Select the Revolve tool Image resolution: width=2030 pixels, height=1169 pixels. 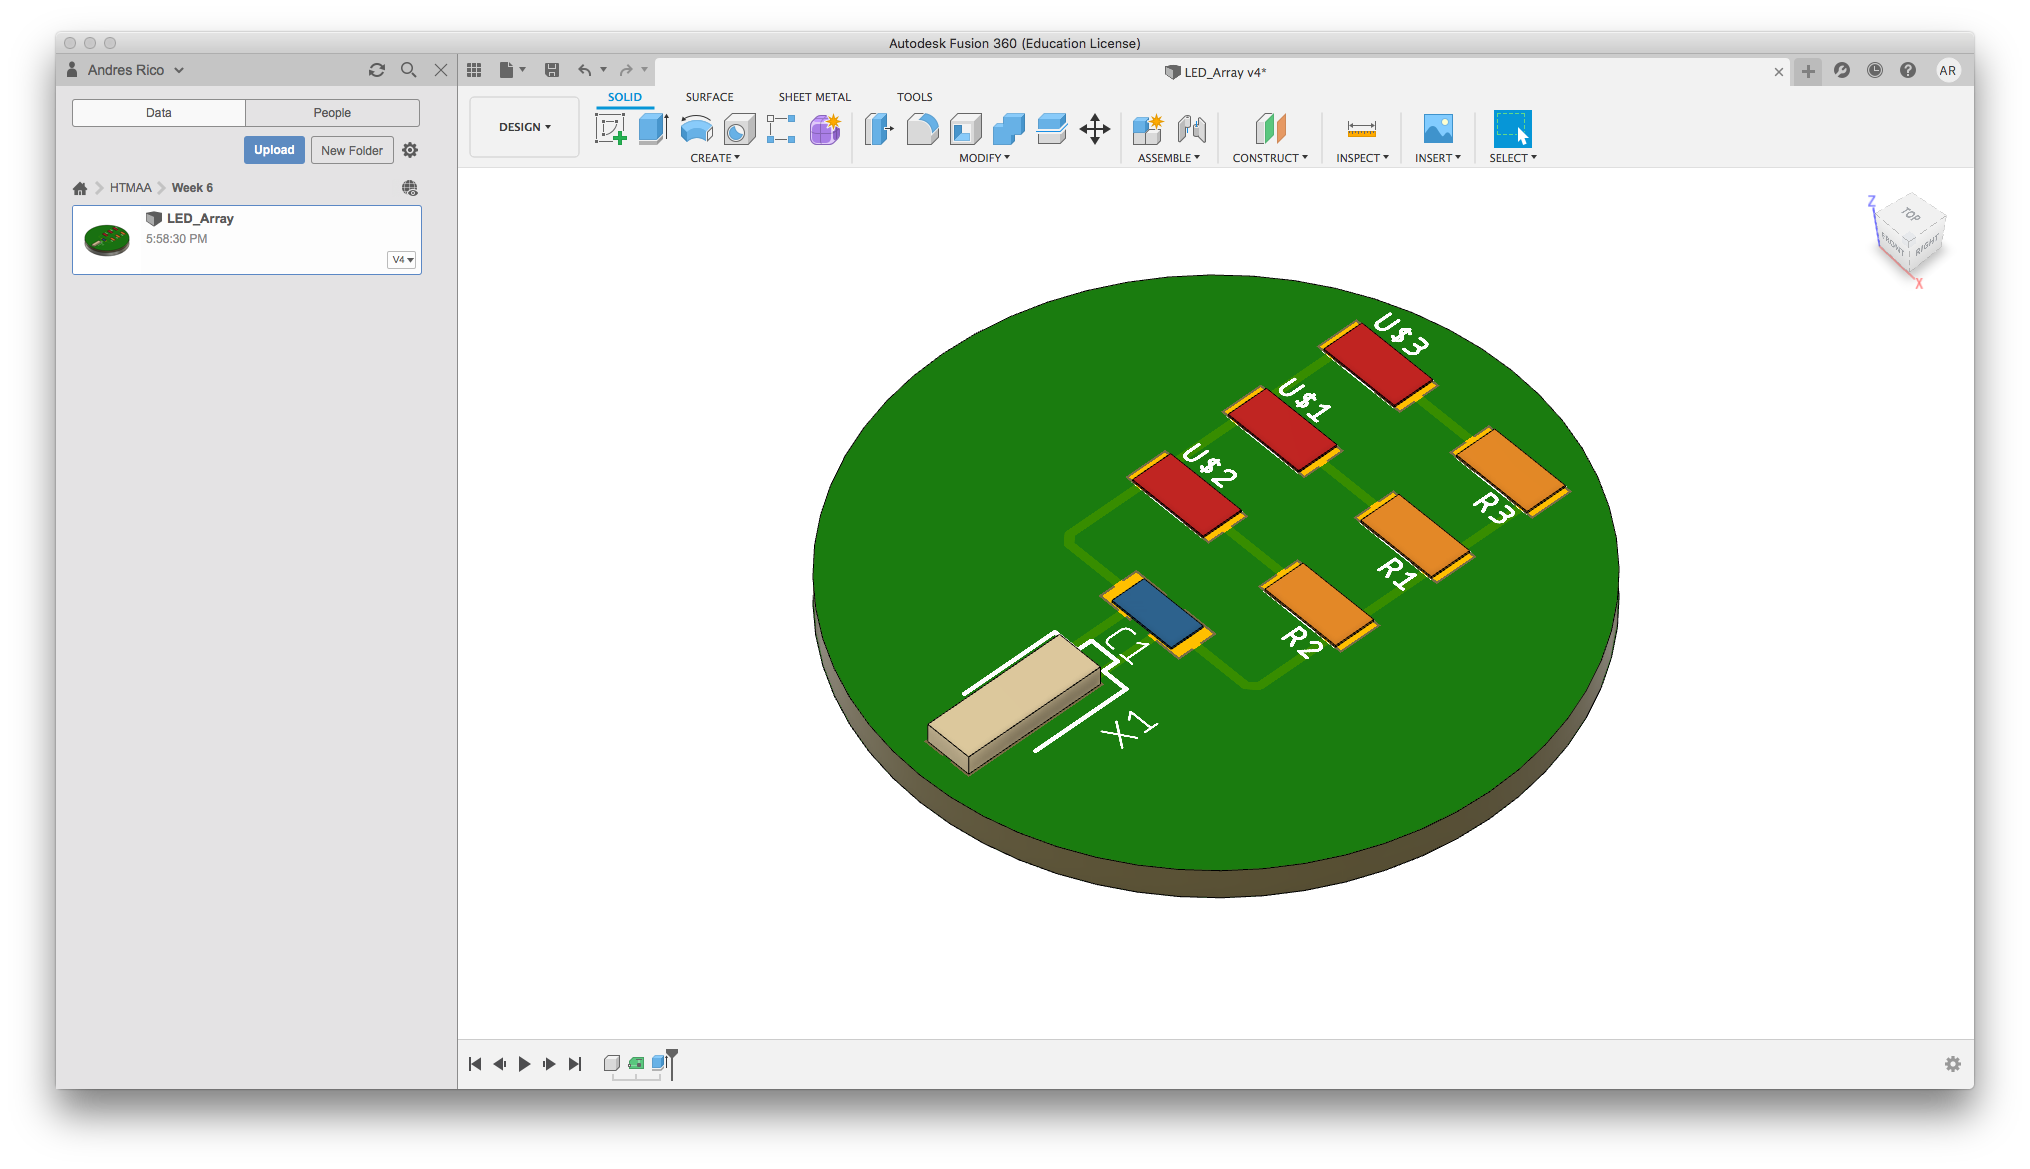click(696, 129)
